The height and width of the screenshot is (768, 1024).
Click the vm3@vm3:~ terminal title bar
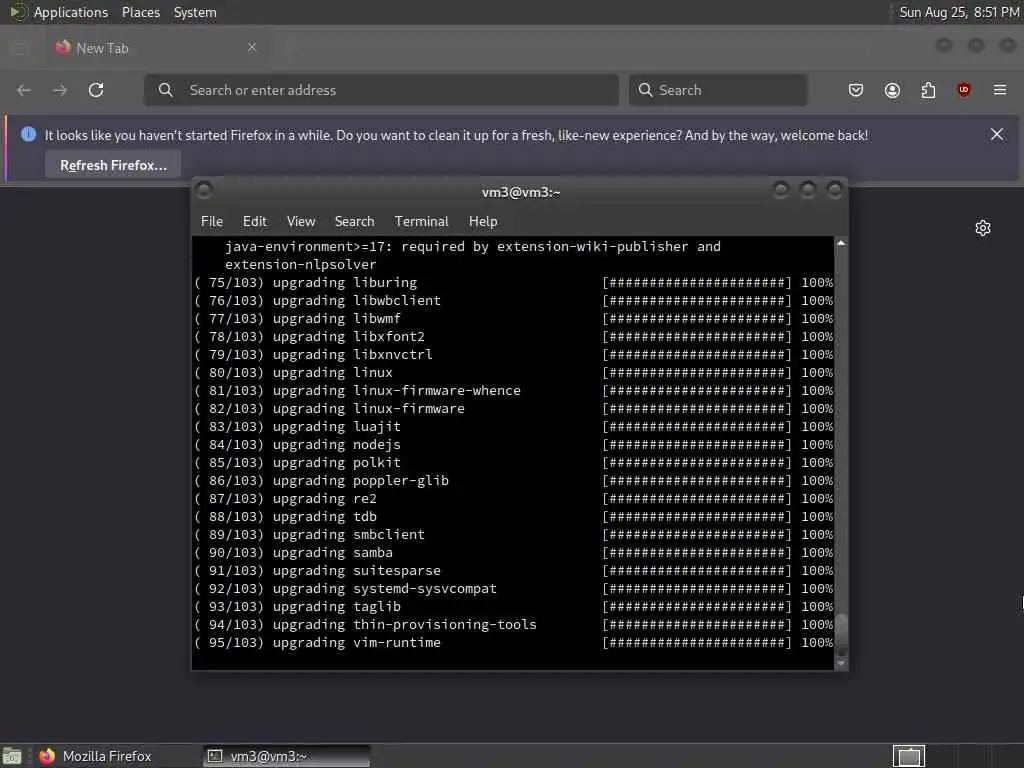[x=520, y=192]
